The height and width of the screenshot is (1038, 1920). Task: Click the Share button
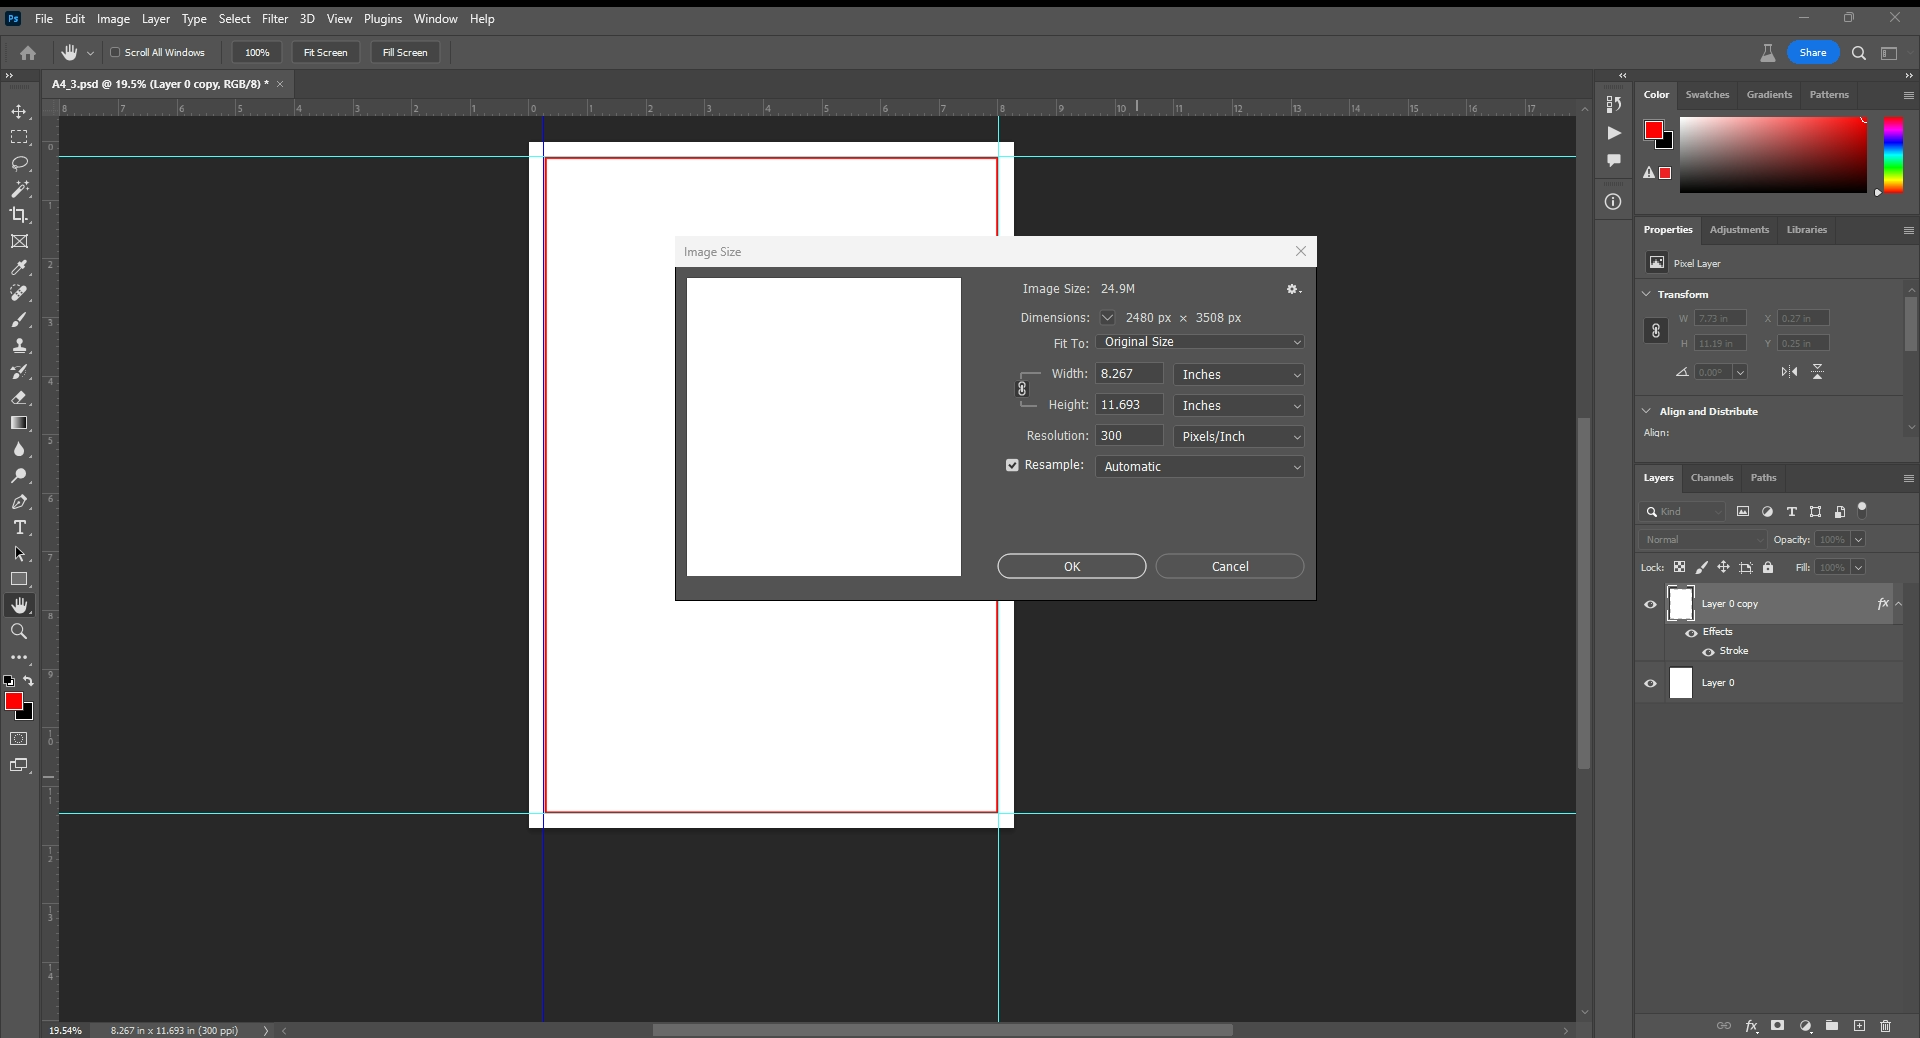[1813, 52]
